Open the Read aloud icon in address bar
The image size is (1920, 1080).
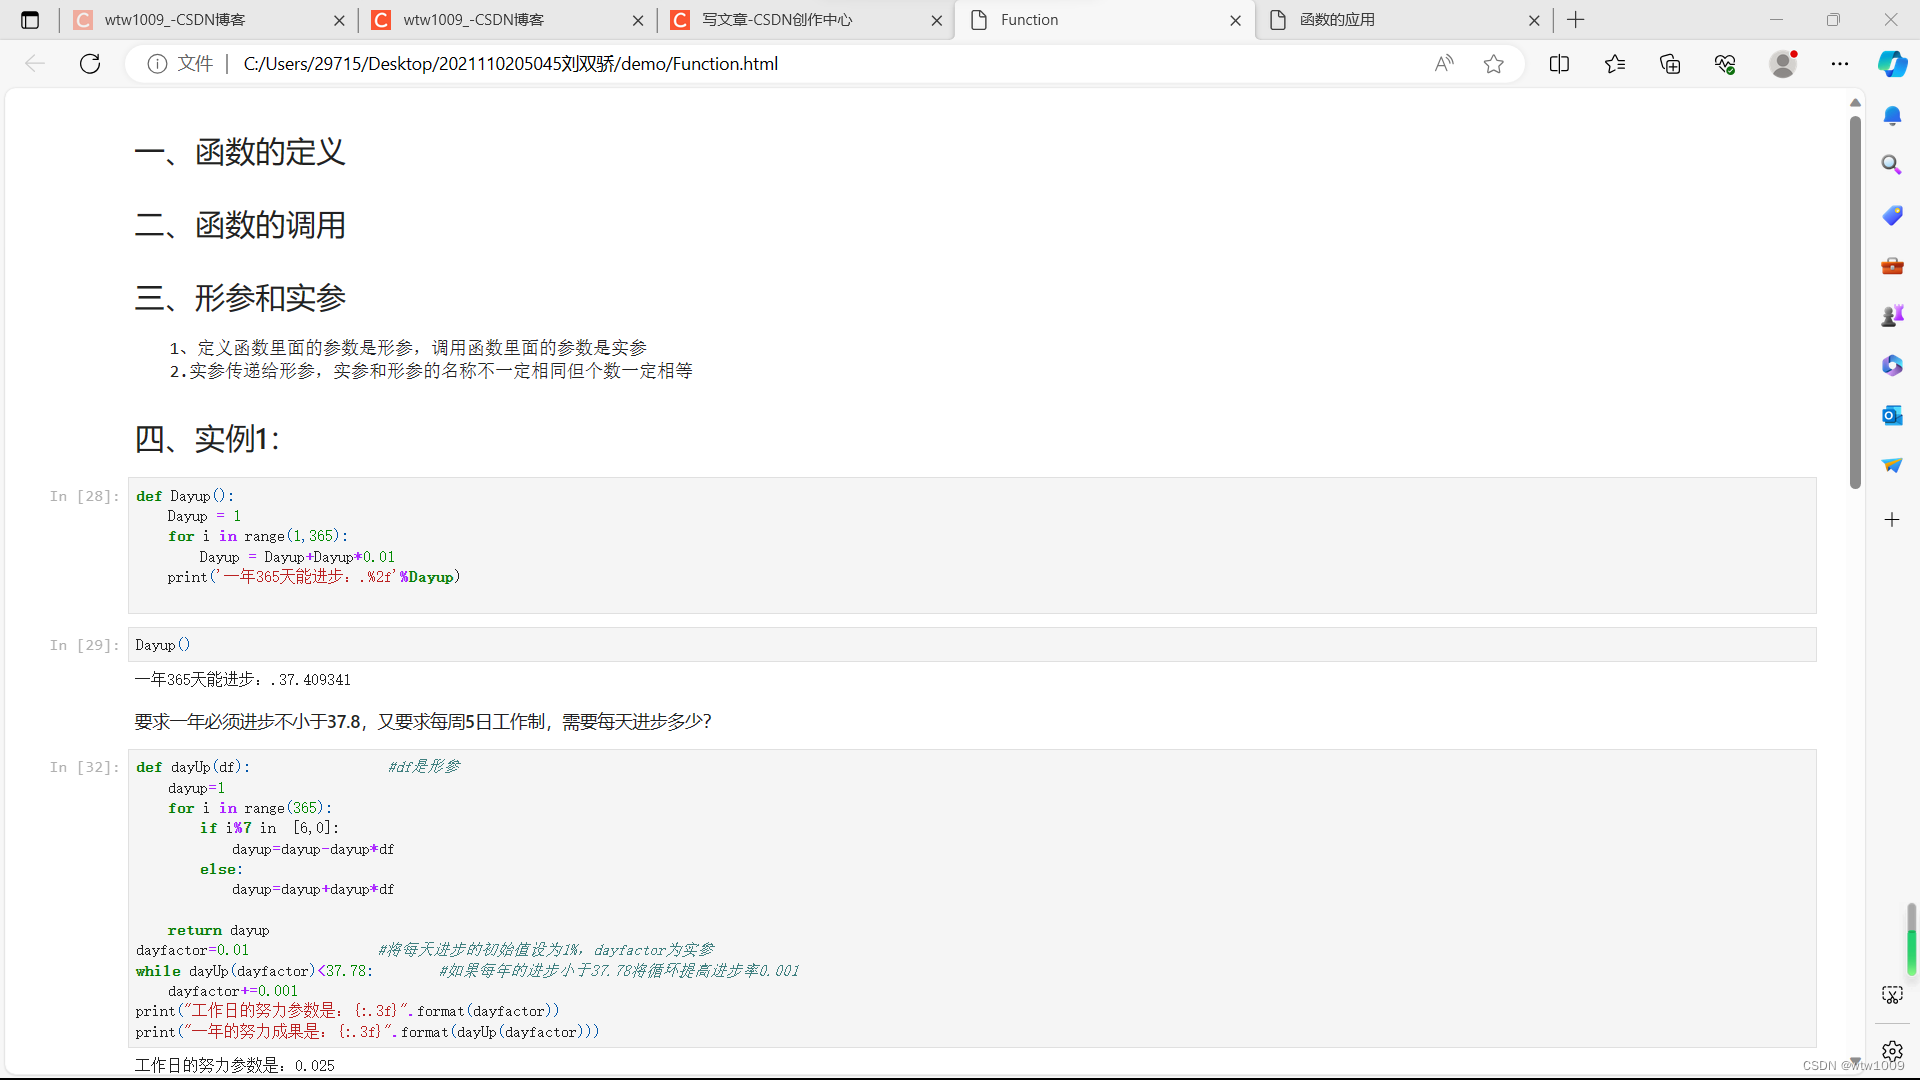pos(1443,64)
